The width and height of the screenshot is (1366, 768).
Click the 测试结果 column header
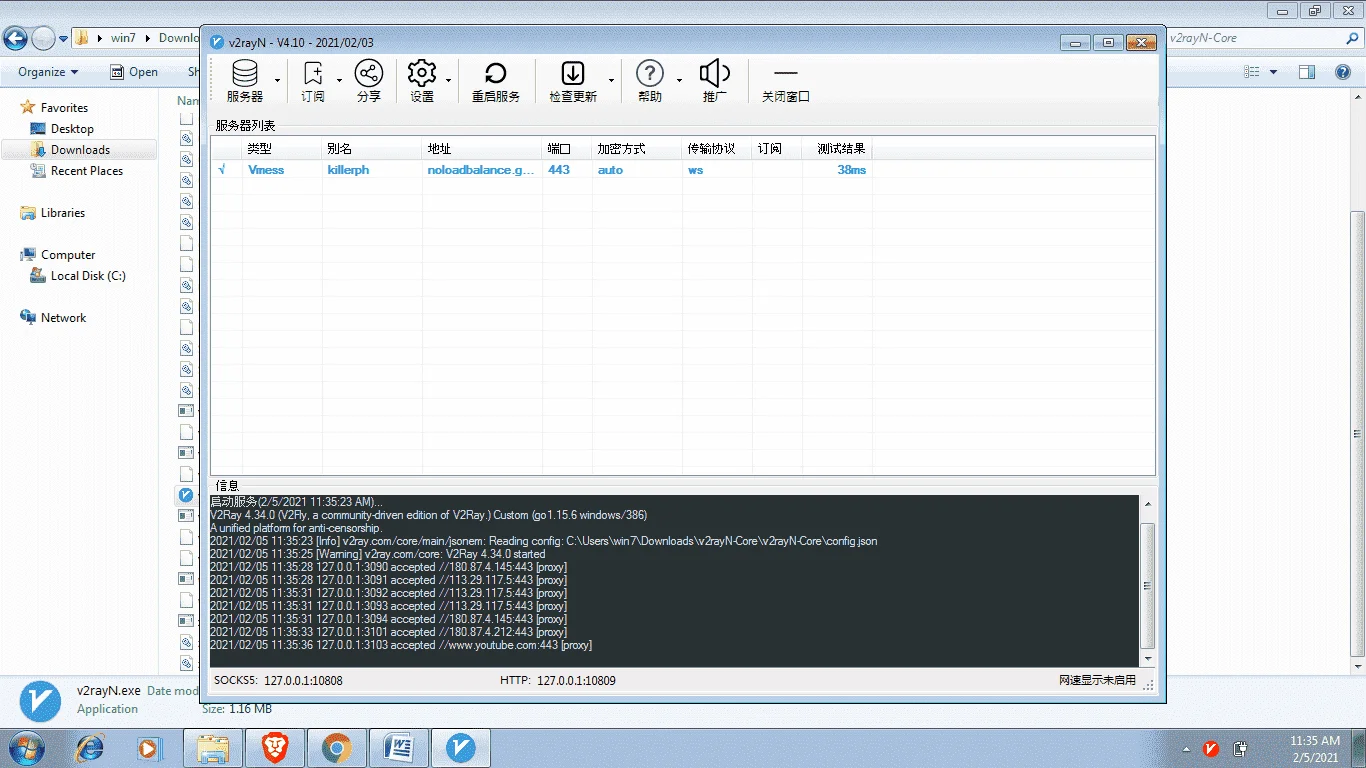pos(837,149)
